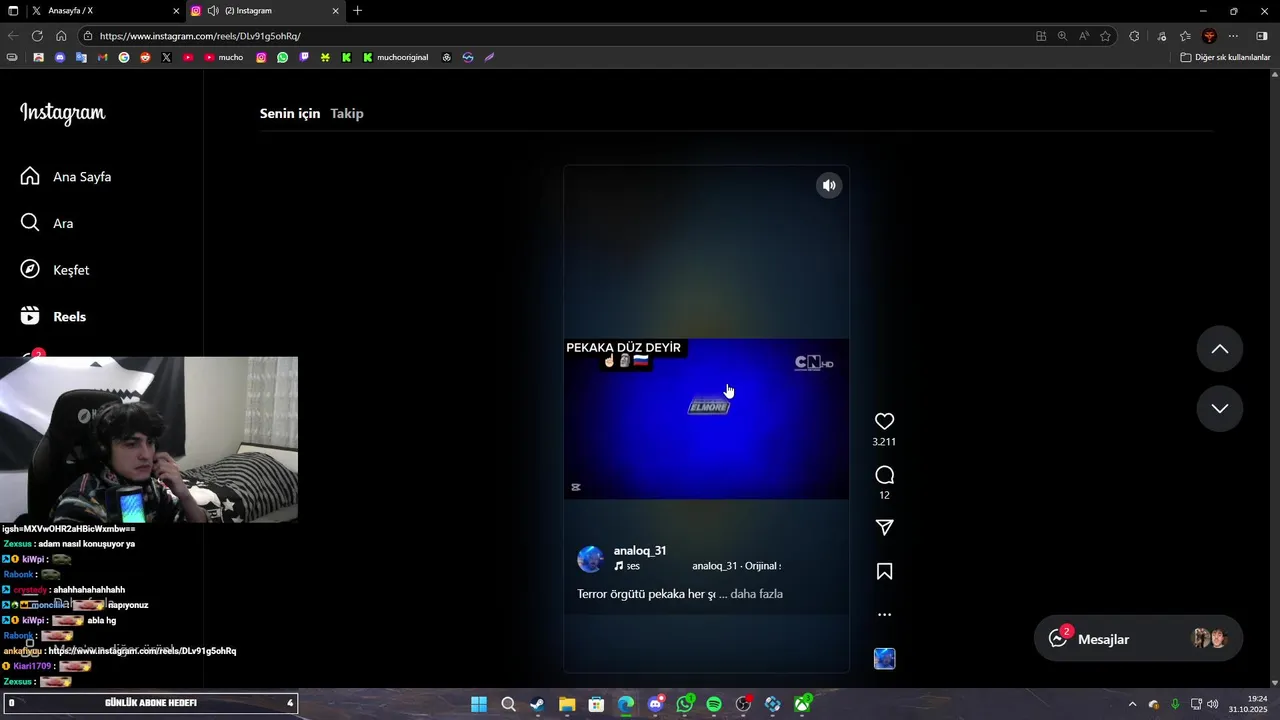Open a new browser tab
The height and width of the screenshot is (720, 1280).
coord(358,11)
